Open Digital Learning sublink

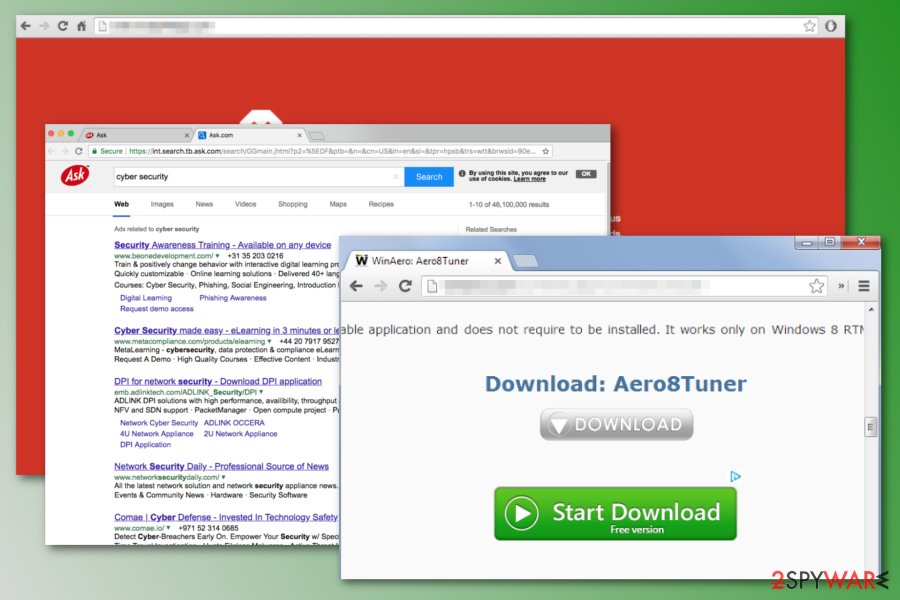[x=146, y=298]
